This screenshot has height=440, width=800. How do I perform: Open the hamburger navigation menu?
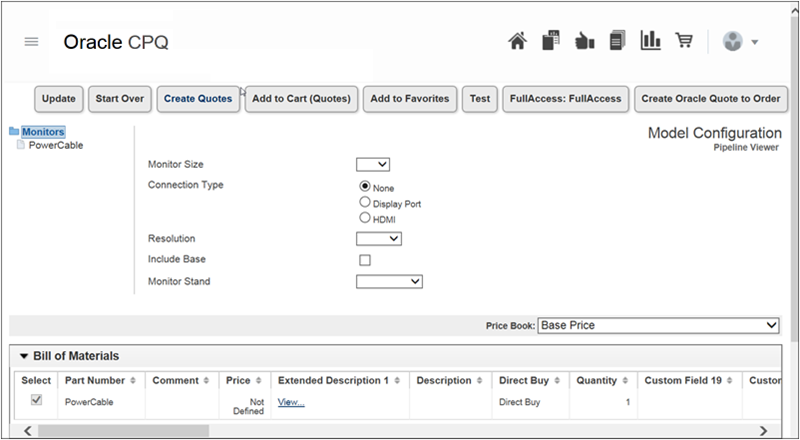(x=31, y=42)
